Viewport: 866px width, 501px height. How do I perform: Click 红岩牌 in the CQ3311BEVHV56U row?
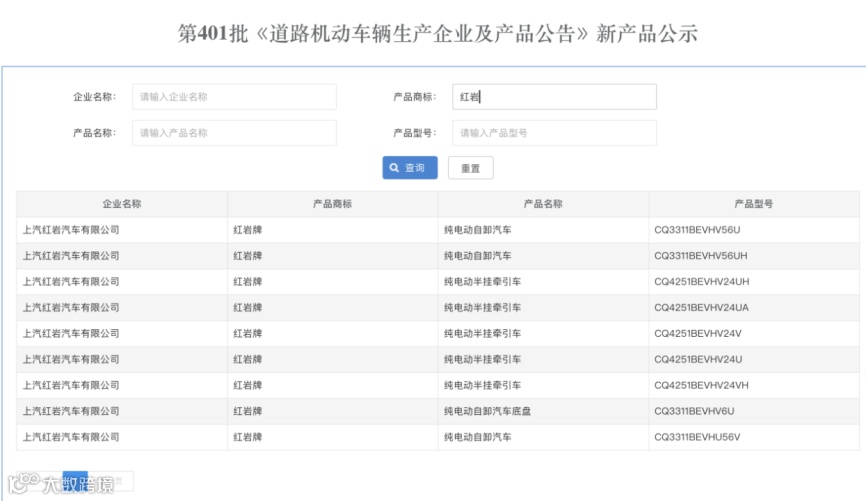(247, 230)
